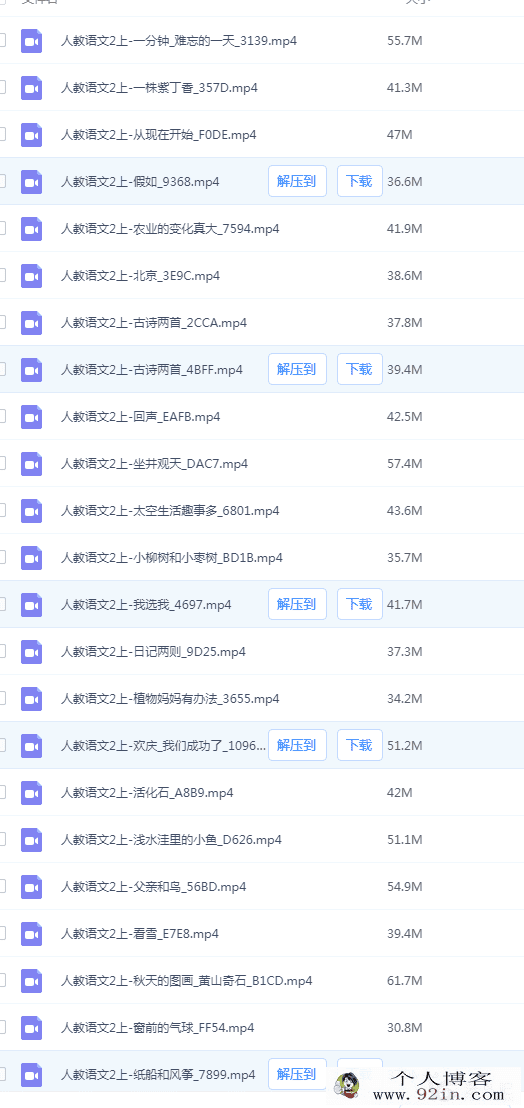
Task: Click video icon for 一株紫丁香_357D.mp4
Action: 32,88
